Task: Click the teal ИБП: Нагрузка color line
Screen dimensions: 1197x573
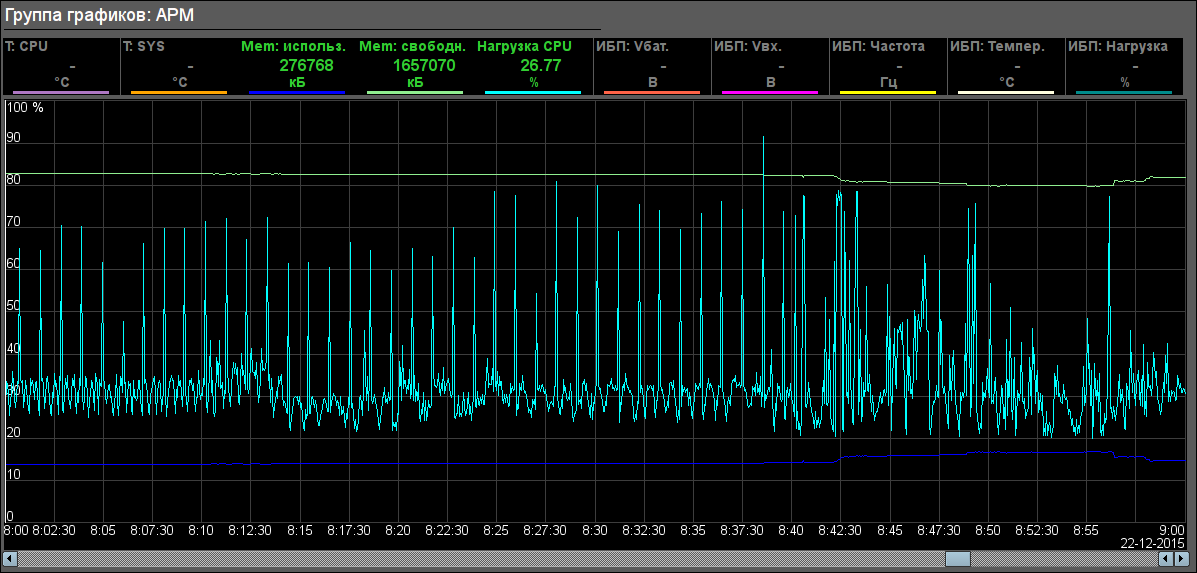Action: coord(1124,92)
